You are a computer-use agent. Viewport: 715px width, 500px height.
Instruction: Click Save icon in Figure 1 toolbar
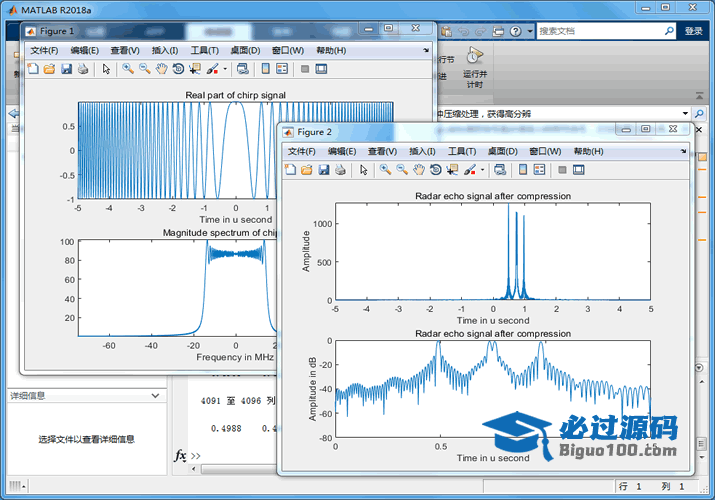click(67, 69)
